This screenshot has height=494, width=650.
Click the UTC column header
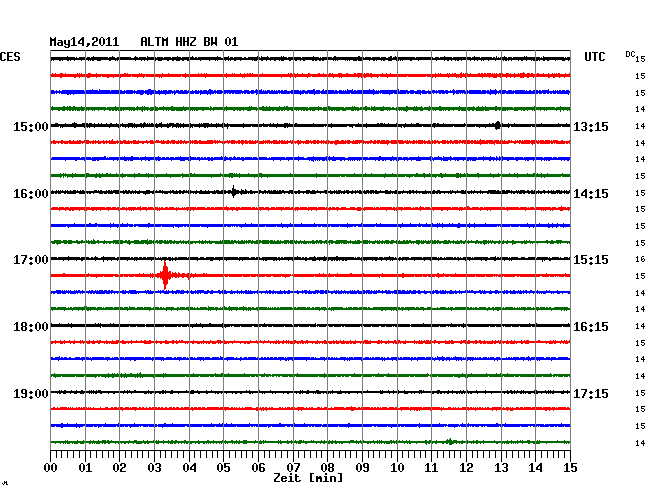(x=594, y=57)
